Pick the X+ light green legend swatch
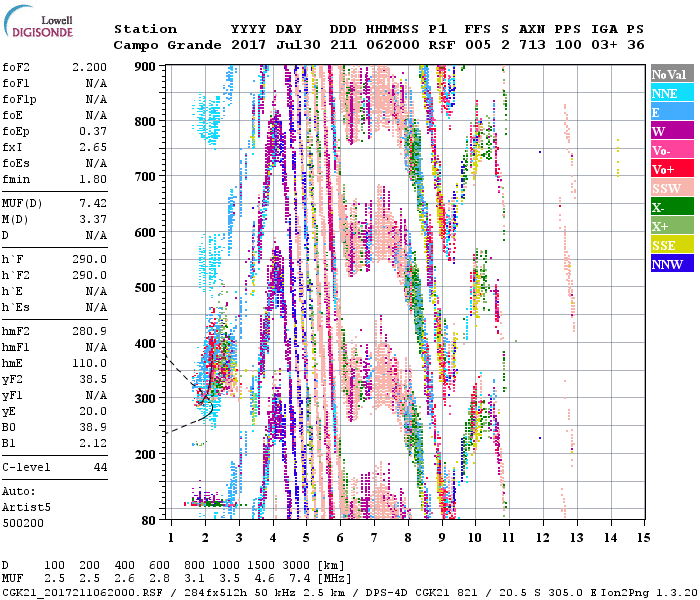The image size is (700, 600). (671, 226)
